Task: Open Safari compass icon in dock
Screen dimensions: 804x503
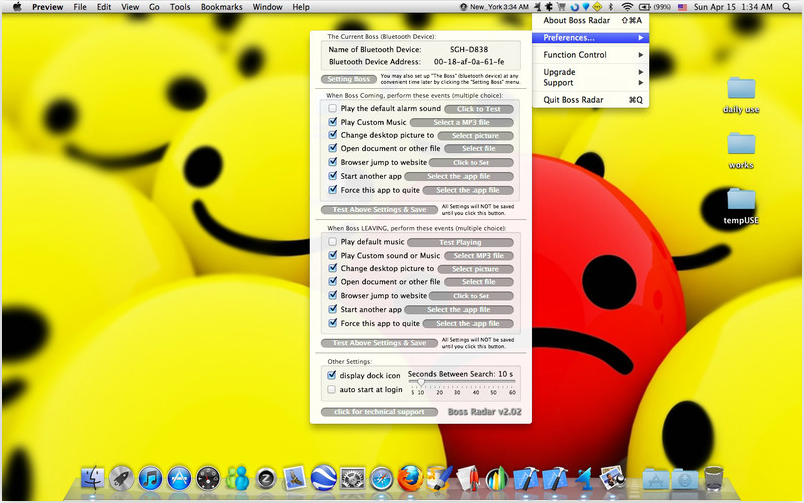Action: click(381, 478)
